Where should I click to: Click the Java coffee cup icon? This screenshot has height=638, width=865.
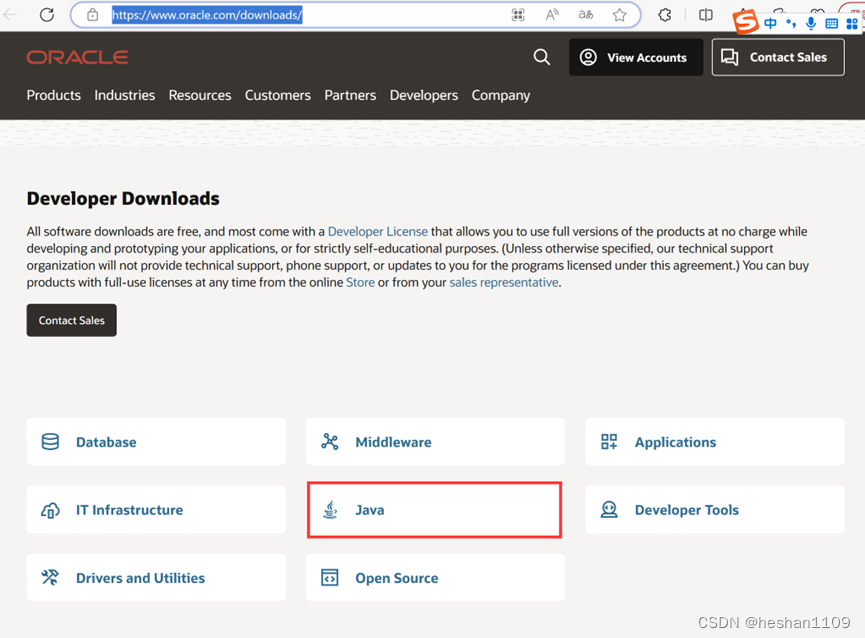click(x=330, y=510)
